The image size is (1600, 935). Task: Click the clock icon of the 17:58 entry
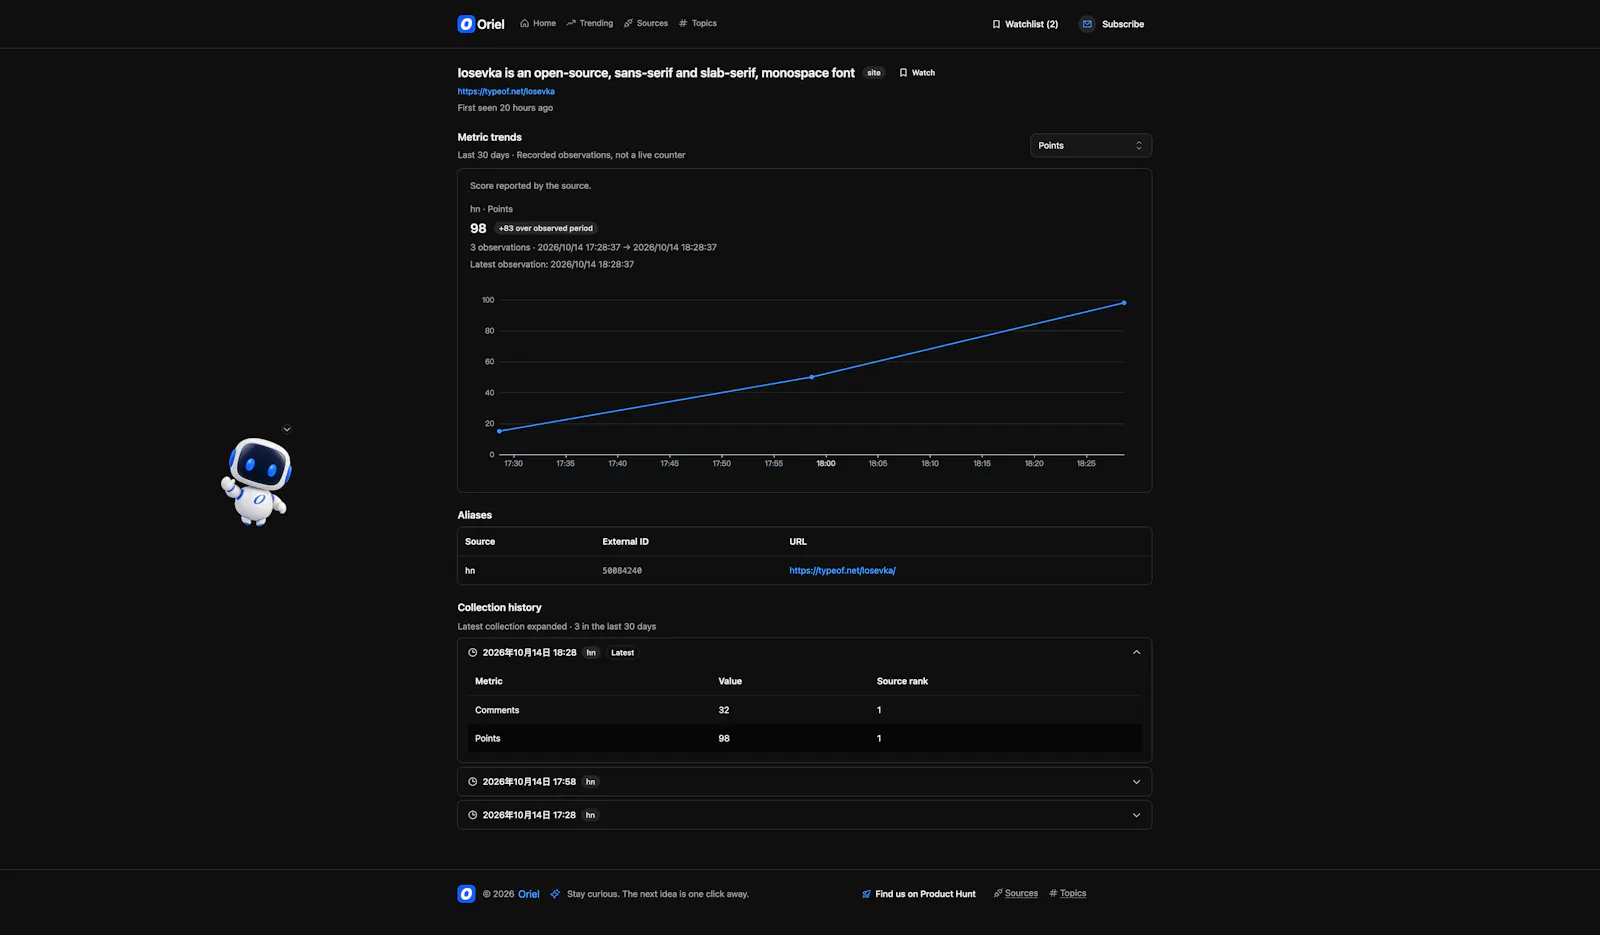point(473,782)
